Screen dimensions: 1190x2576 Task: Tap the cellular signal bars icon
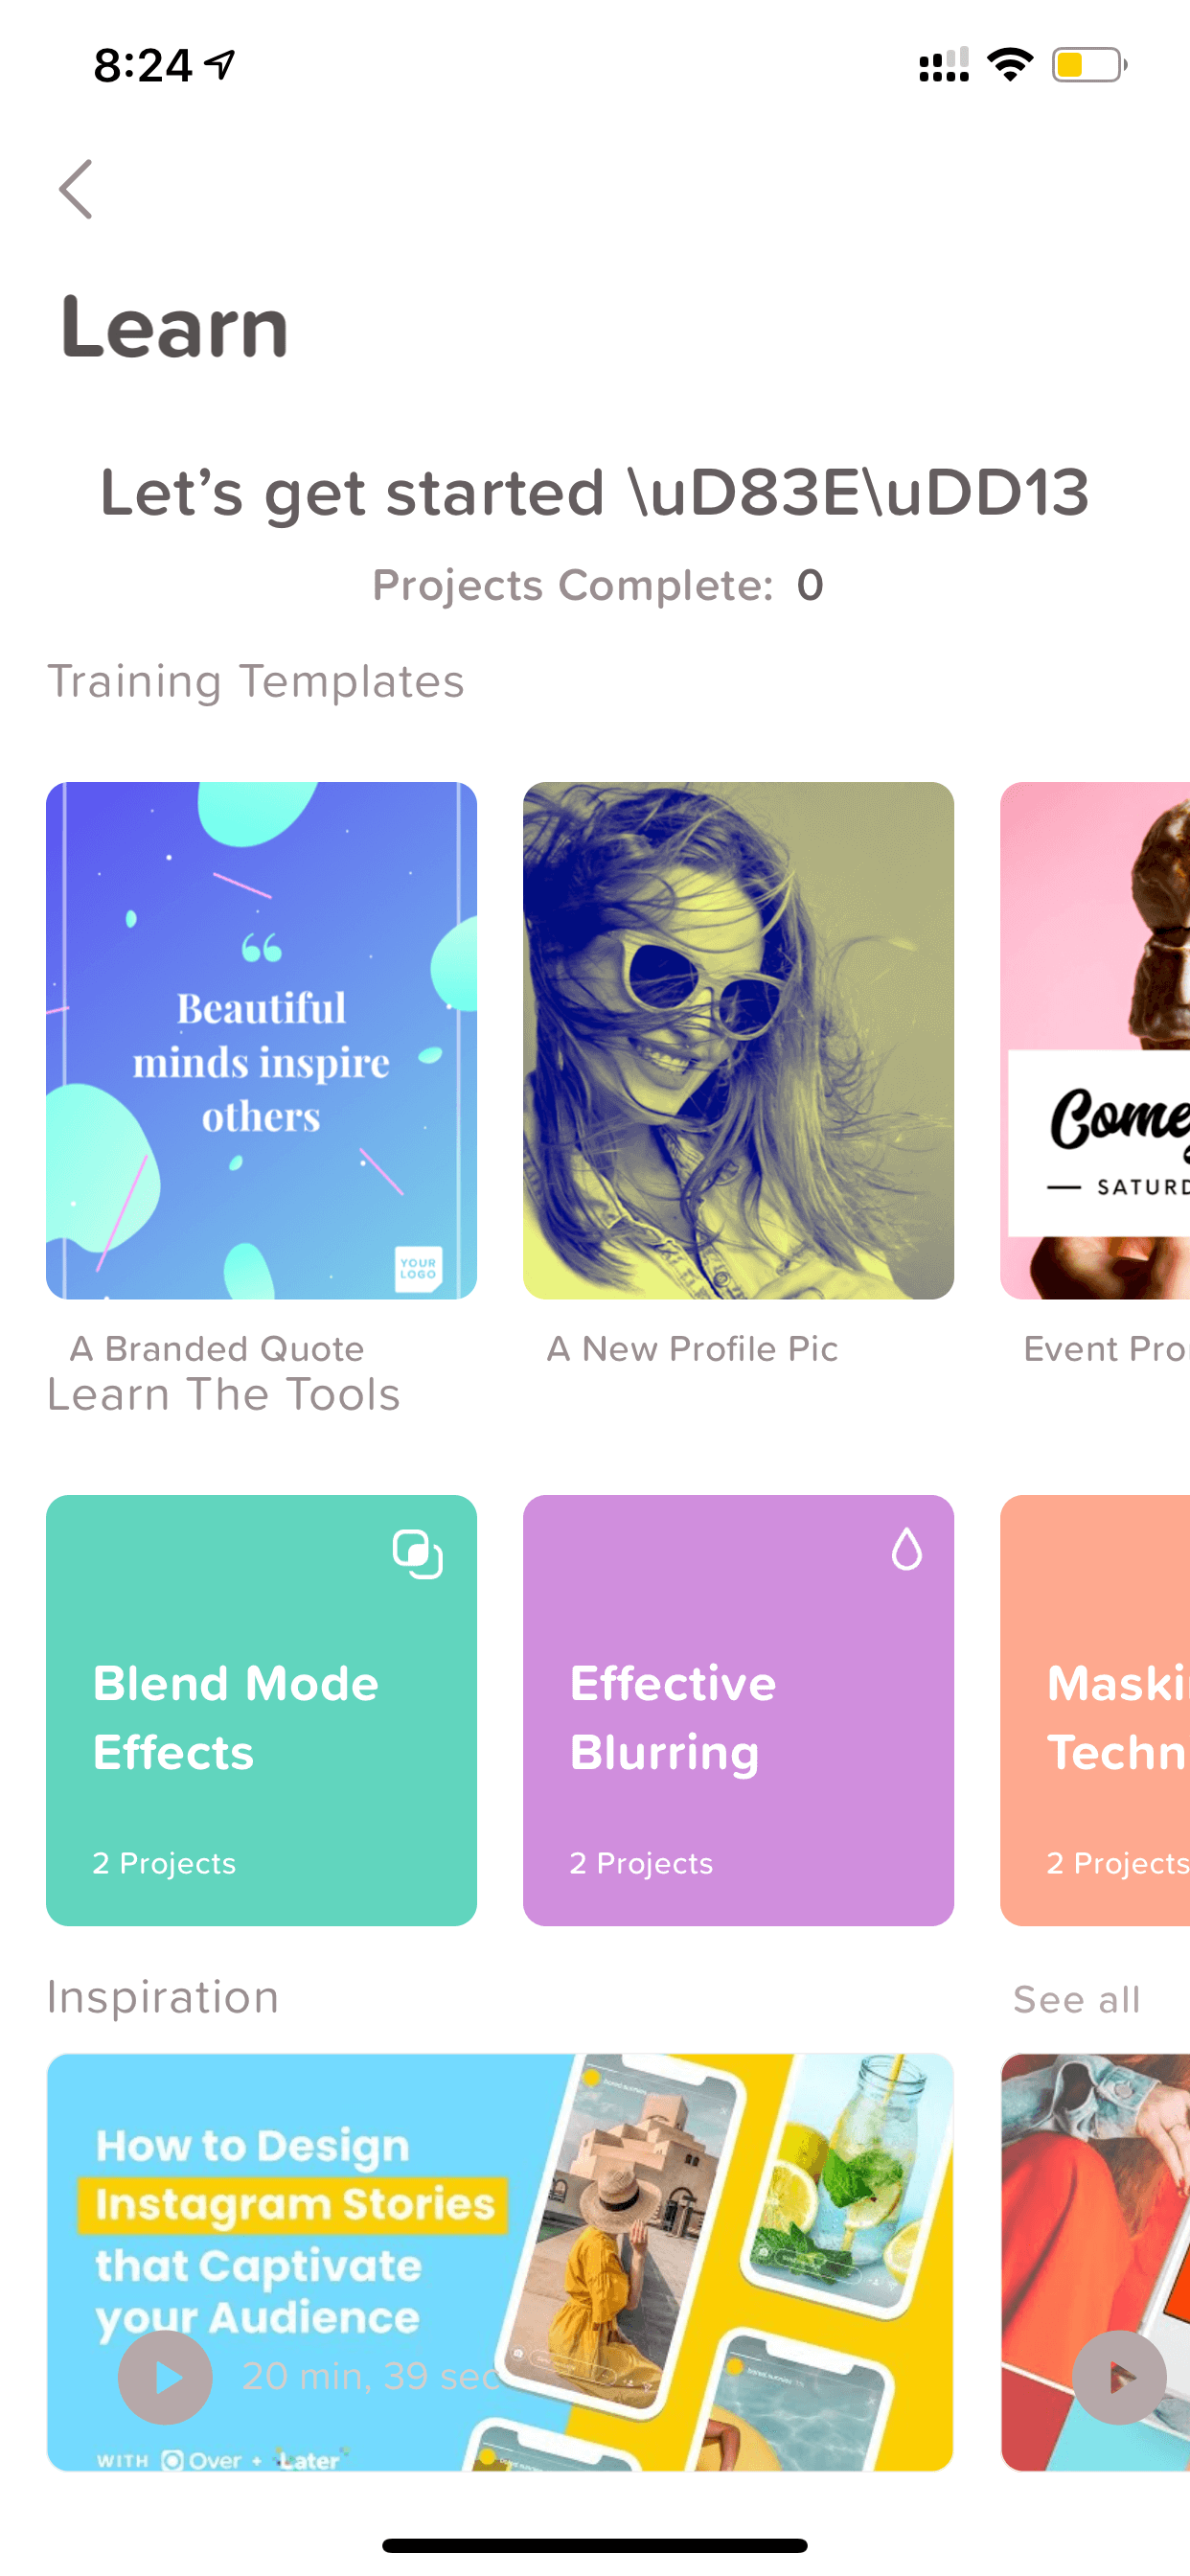[944, 65]
